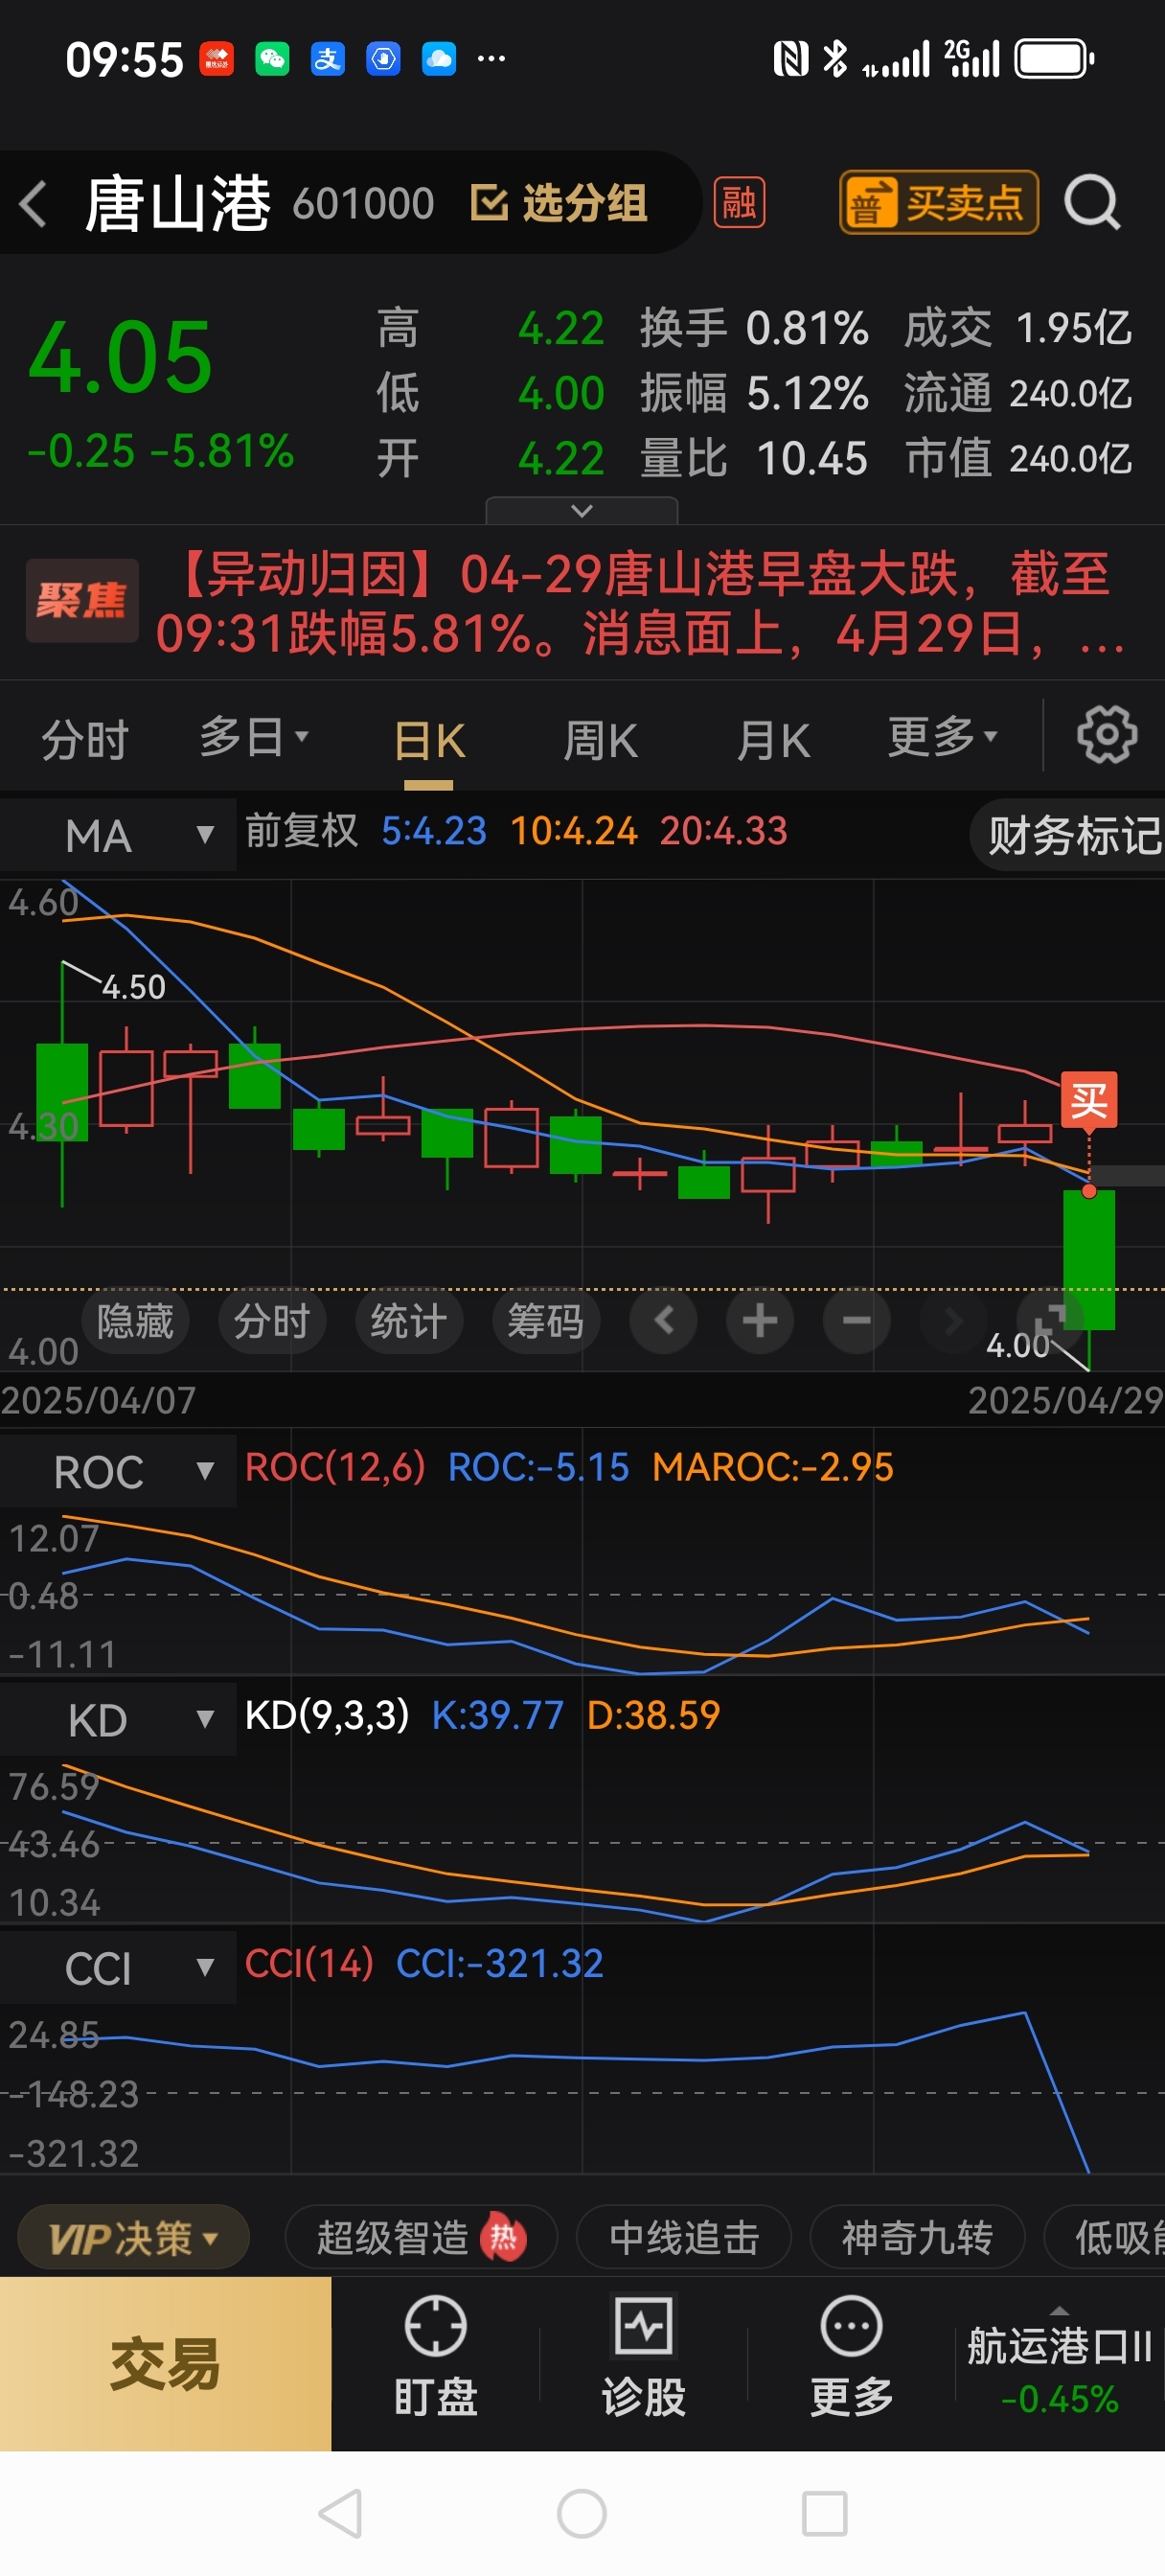This screenshot has width=1165, height=2576.
Task: Open chart settings gear icon
Action: click(1106, 736)
